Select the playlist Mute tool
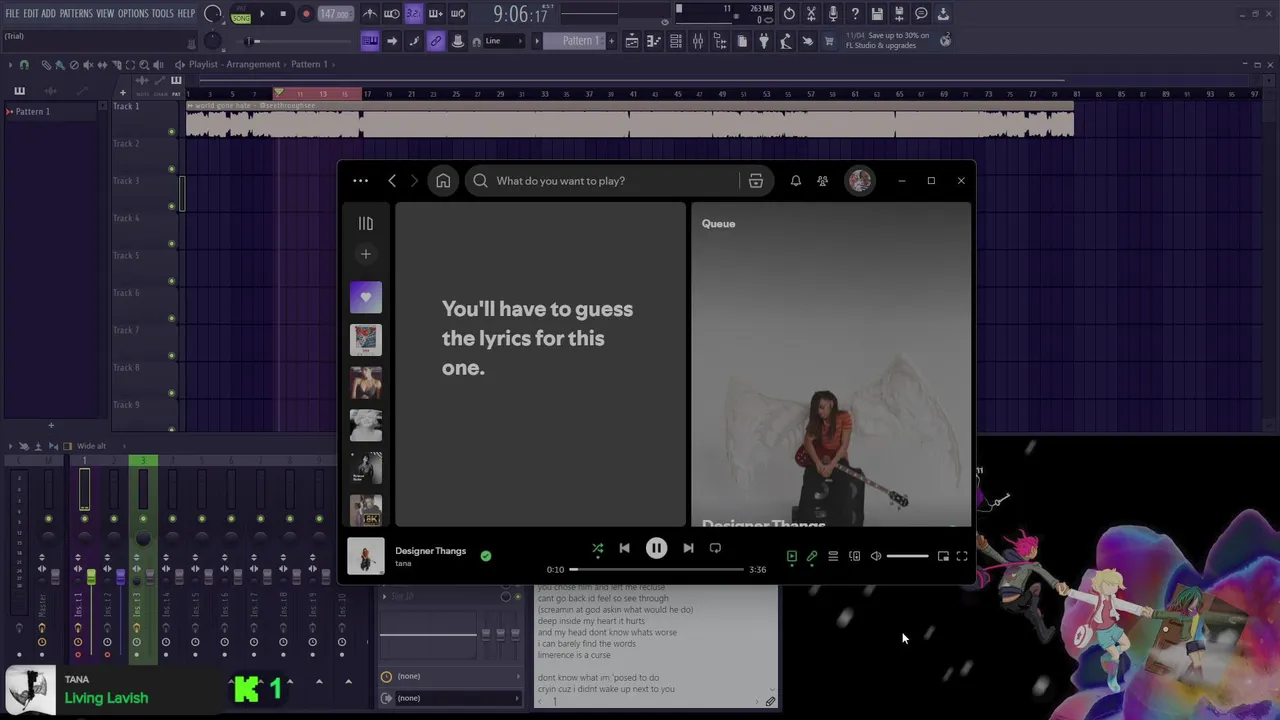 pos(88,65)
